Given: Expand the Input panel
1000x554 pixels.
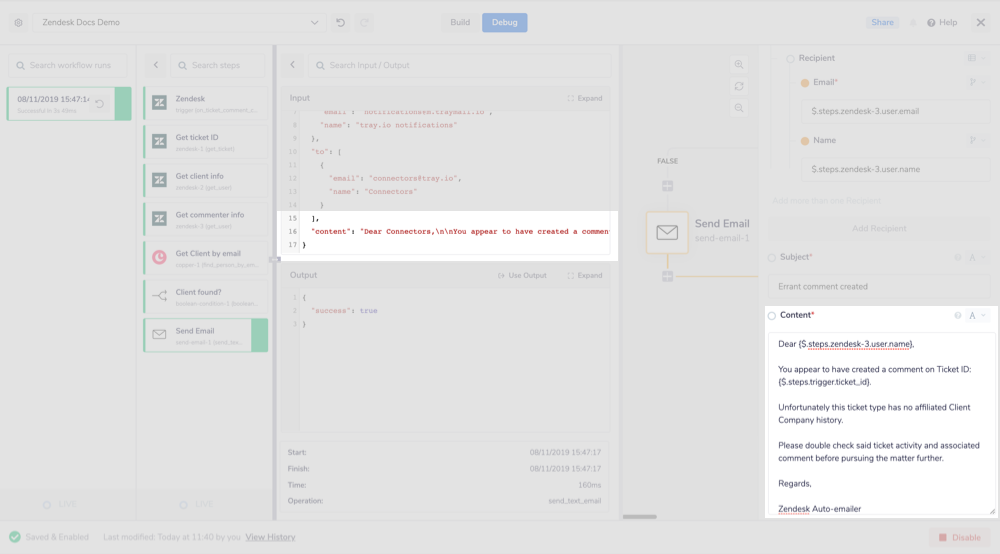Looking at the screenshot, I should point(585,98).
